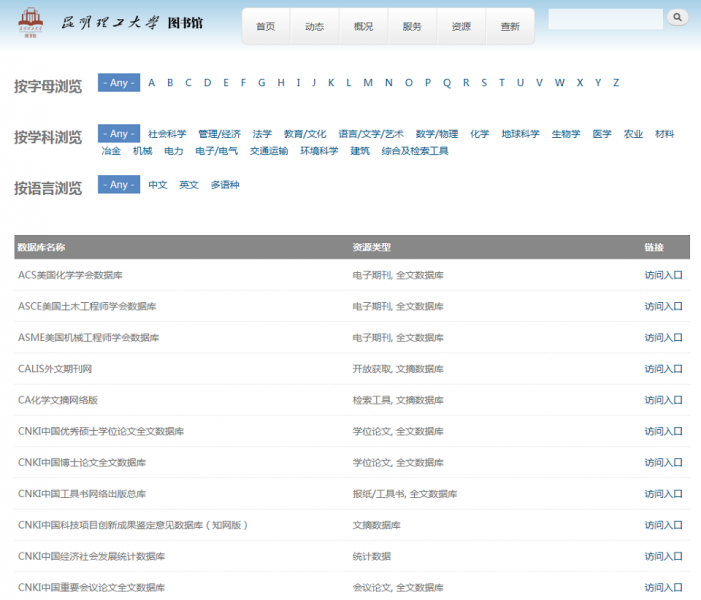
Task: Browse the 法学 subject
Action: 262,134
